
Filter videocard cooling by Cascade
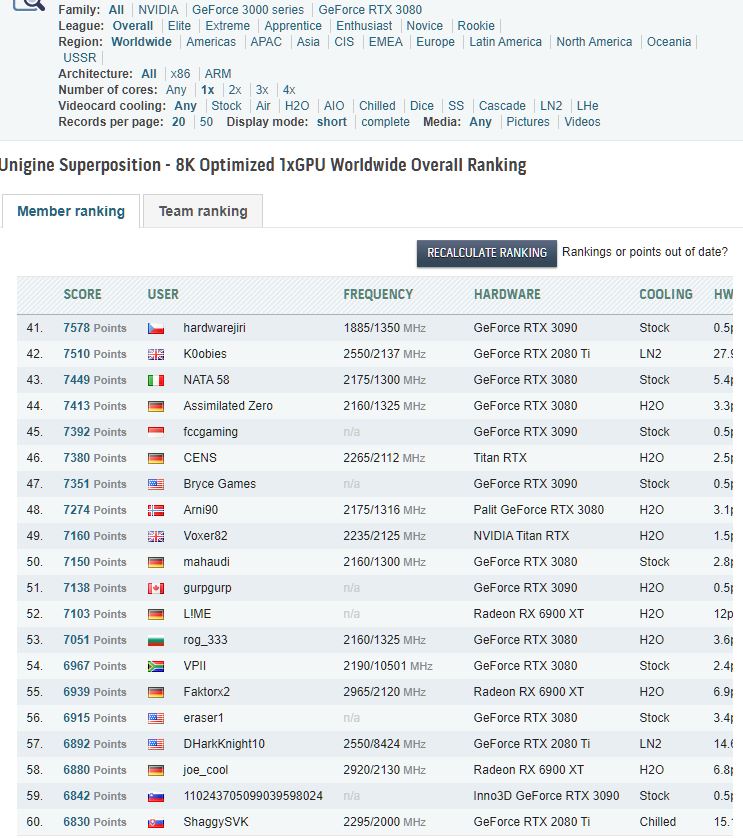[502, 106]
